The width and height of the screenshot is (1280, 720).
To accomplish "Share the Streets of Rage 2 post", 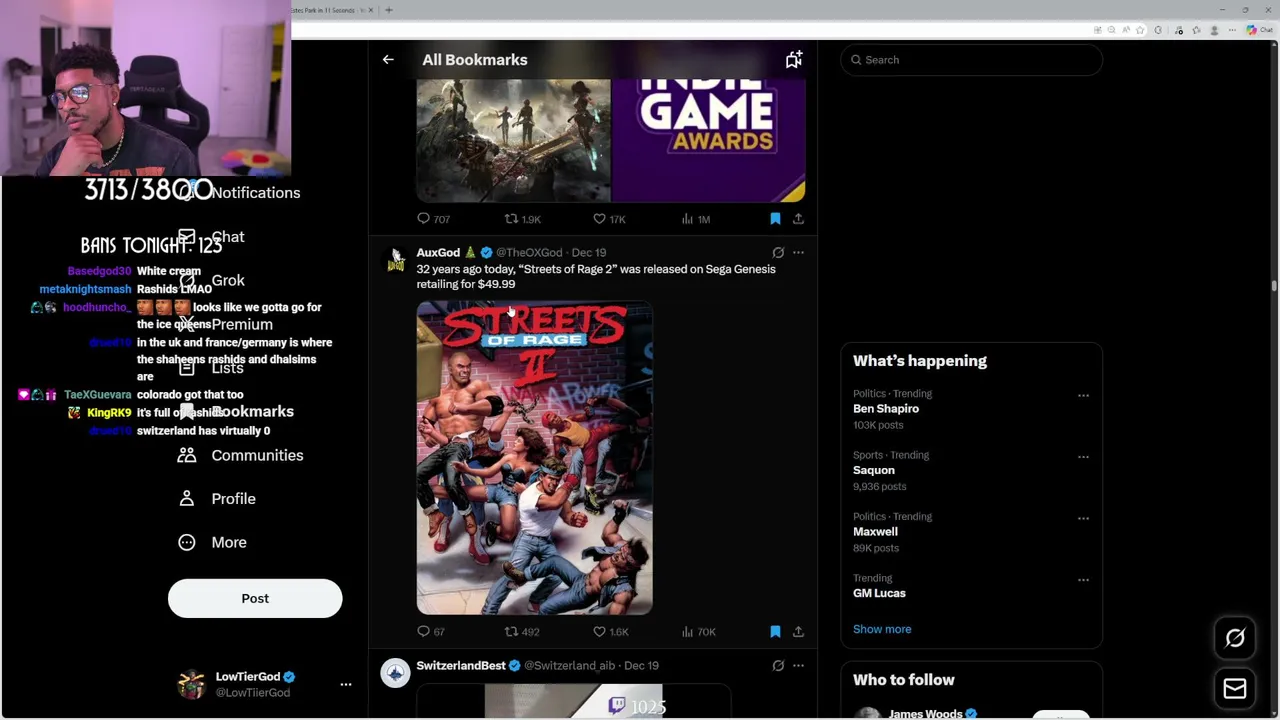I will (x=798, y=631).
